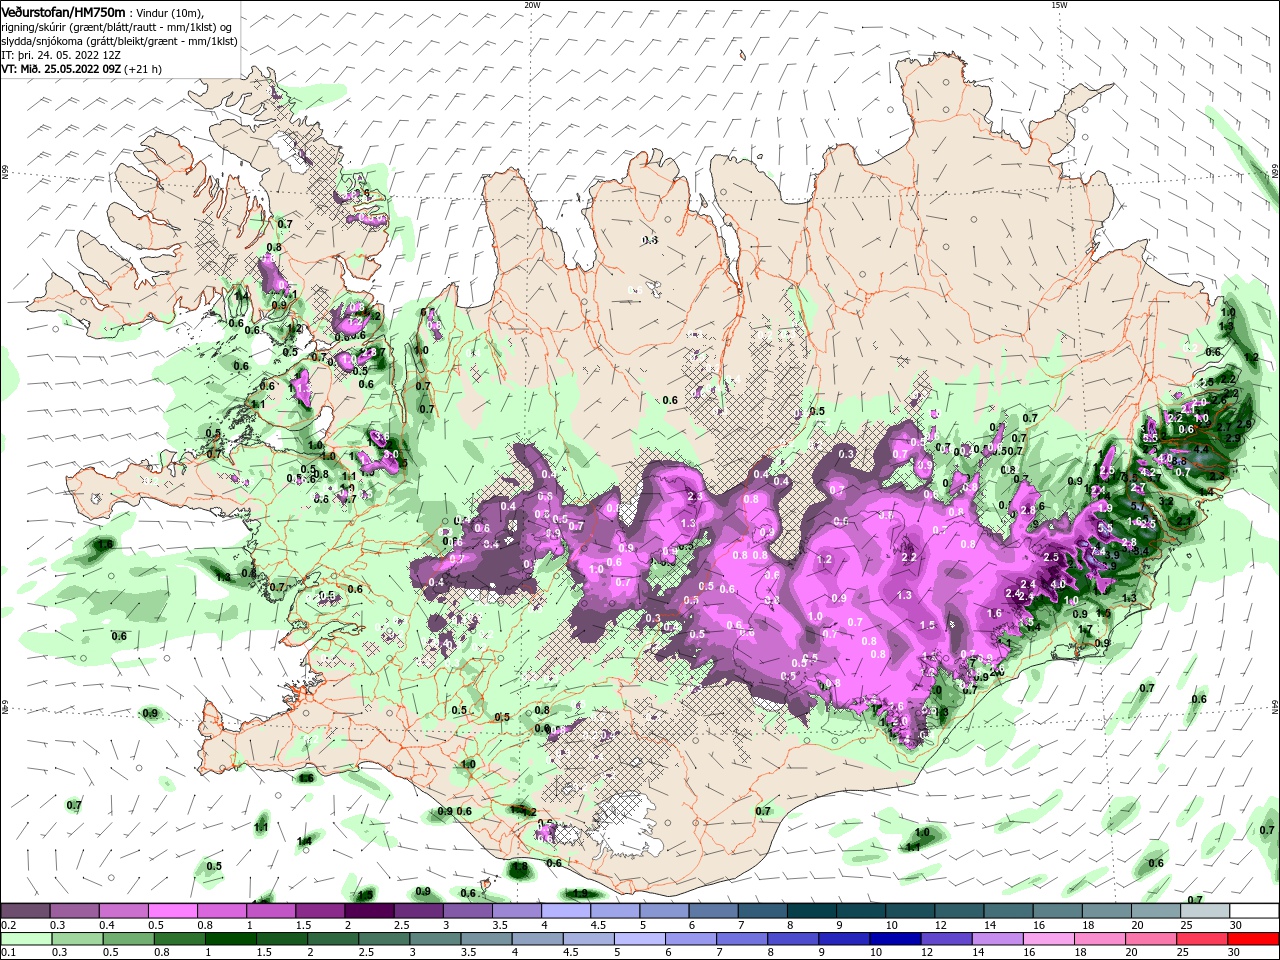This screenshot has height=960, width=1280.
Task: Pick the snow-scale swatch starting at 1.5
Action: 319,911
